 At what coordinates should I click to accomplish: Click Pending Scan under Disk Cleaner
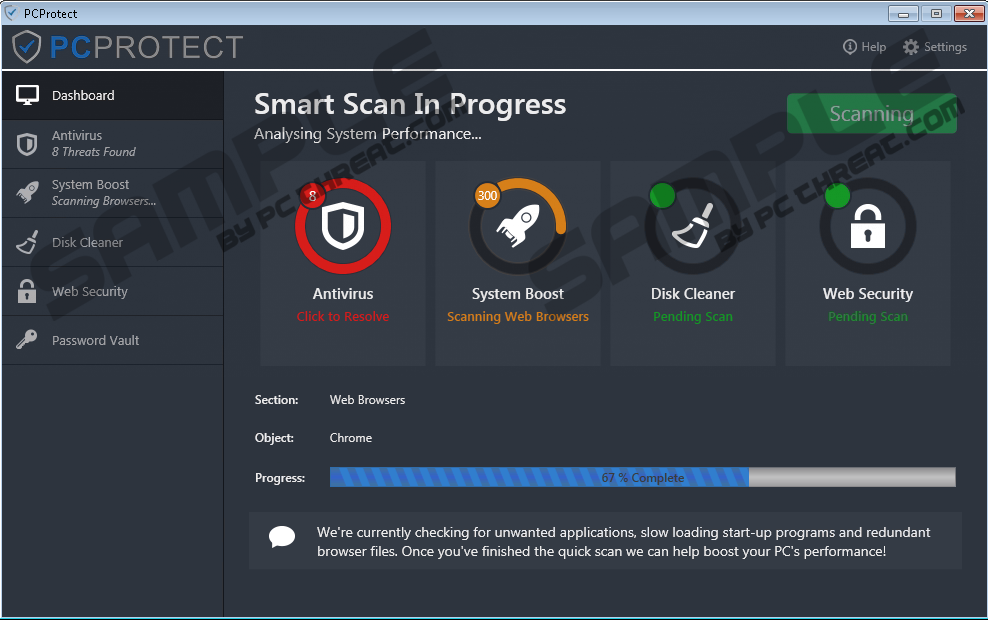(692, 316)
